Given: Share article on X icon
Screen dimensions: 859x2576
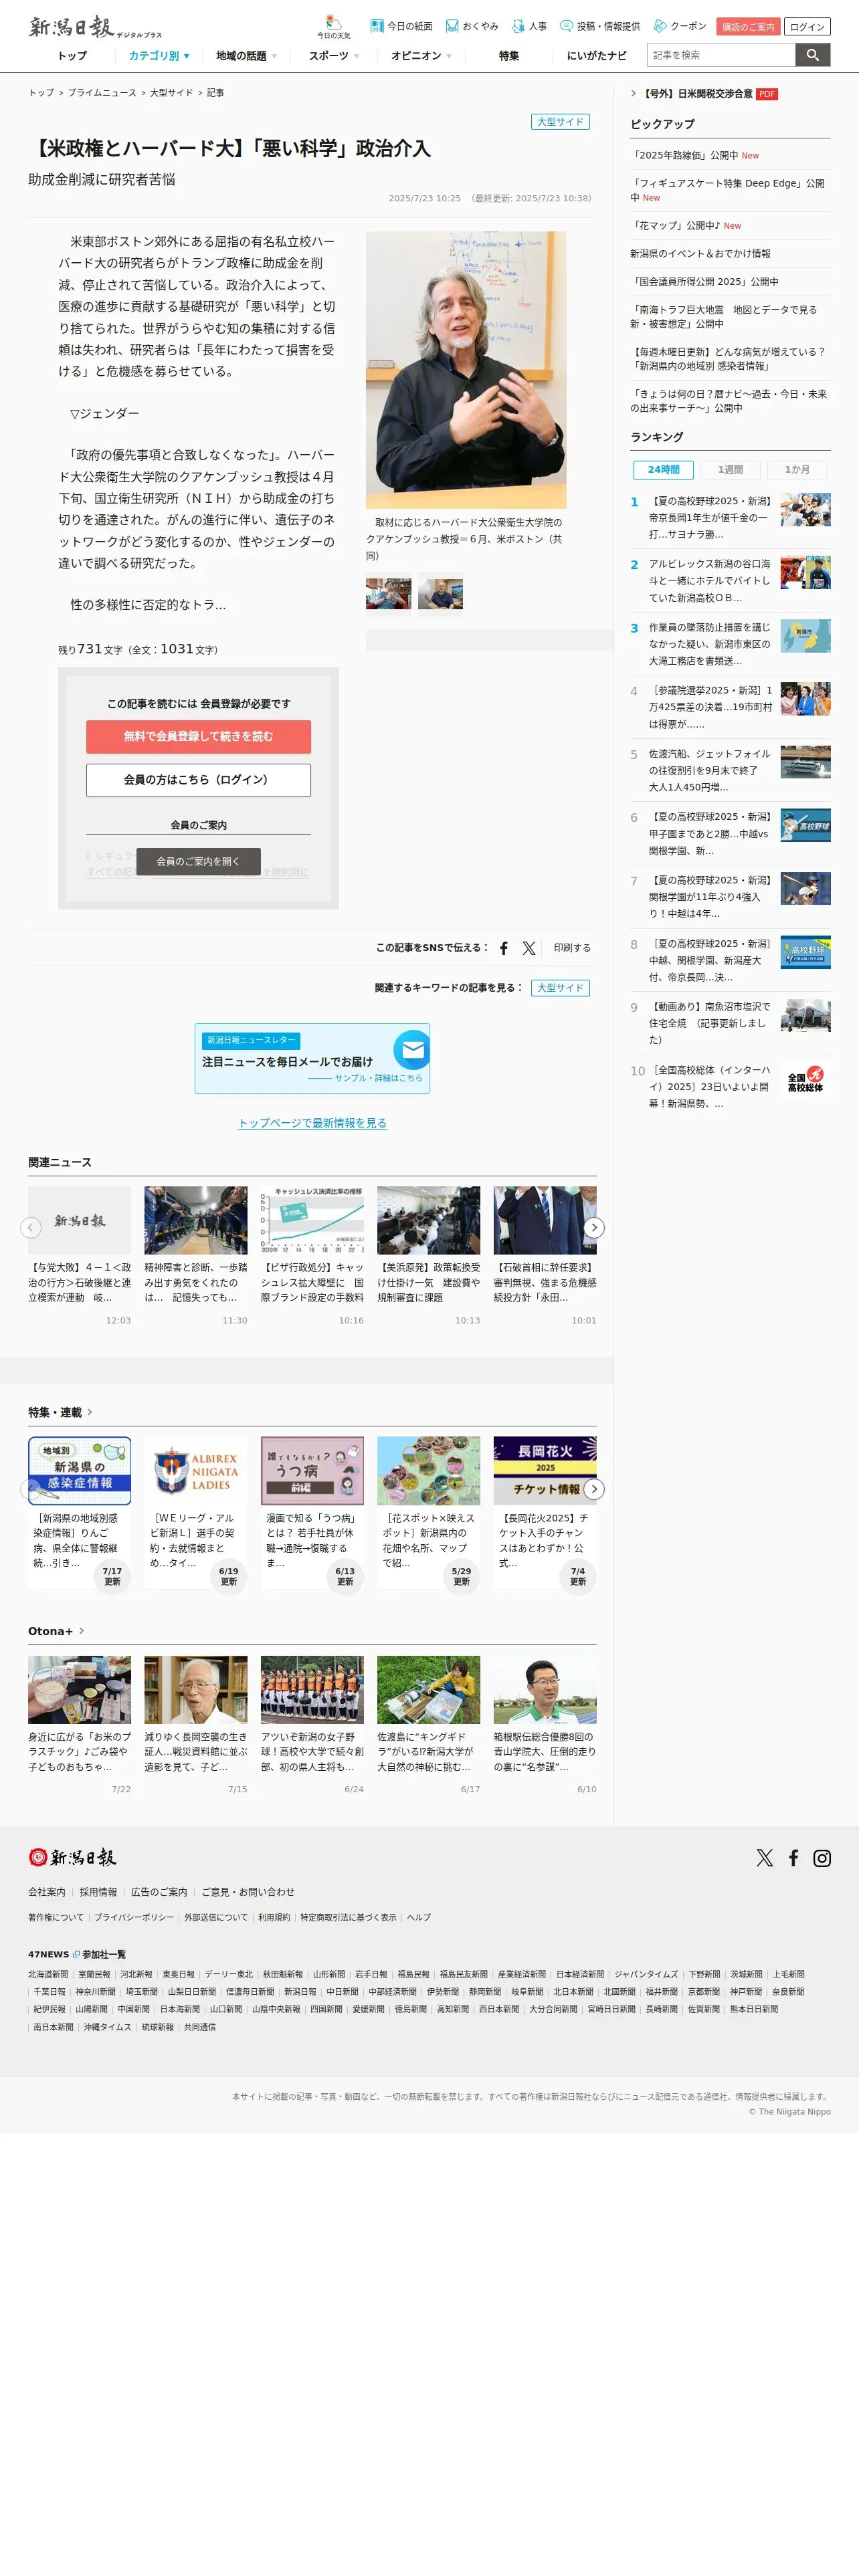Looking at the screenshot, I should point(529,948).
